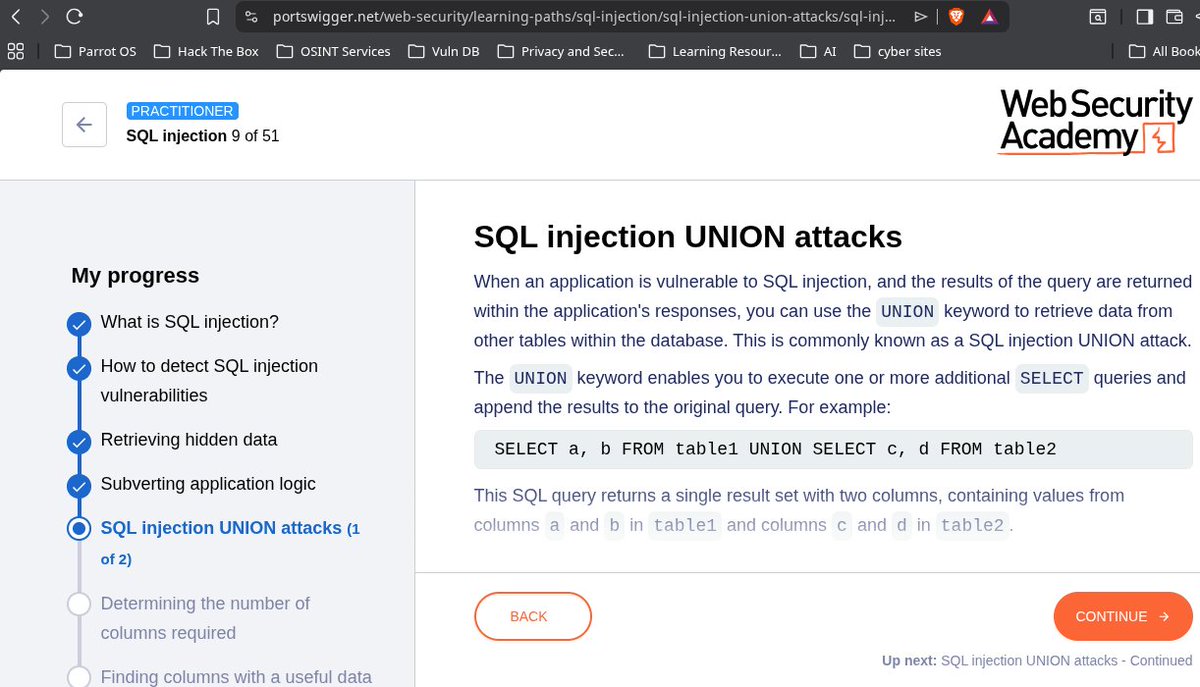Go forward in browser history
Screen dimensions: 1200x687
coord(43,17)
